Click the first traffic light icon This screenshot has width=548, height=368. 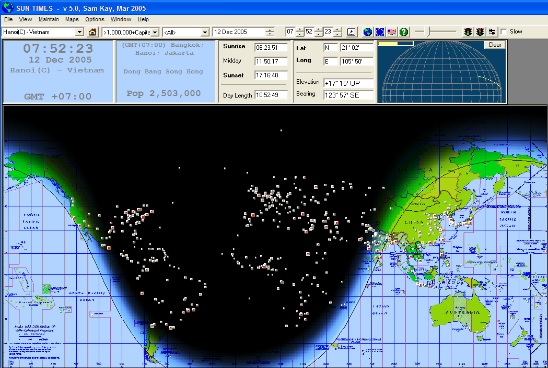point(468,32)
